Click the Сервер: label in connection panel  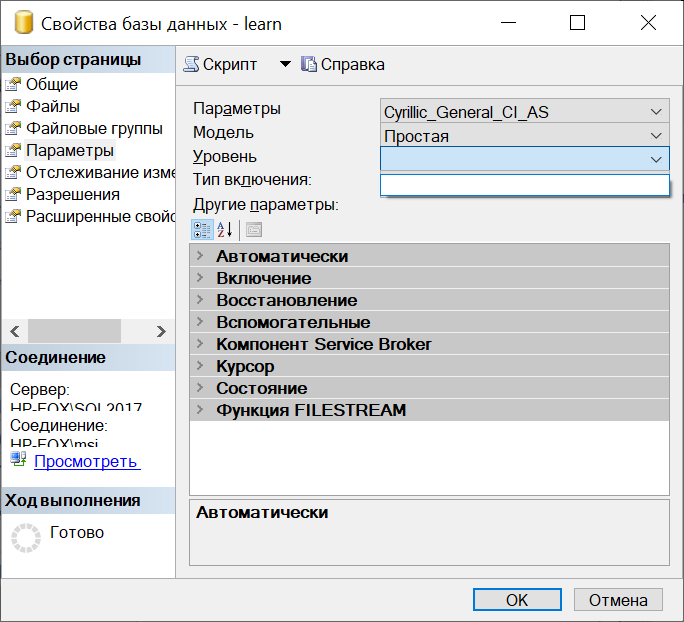click(x=40, y=390)
